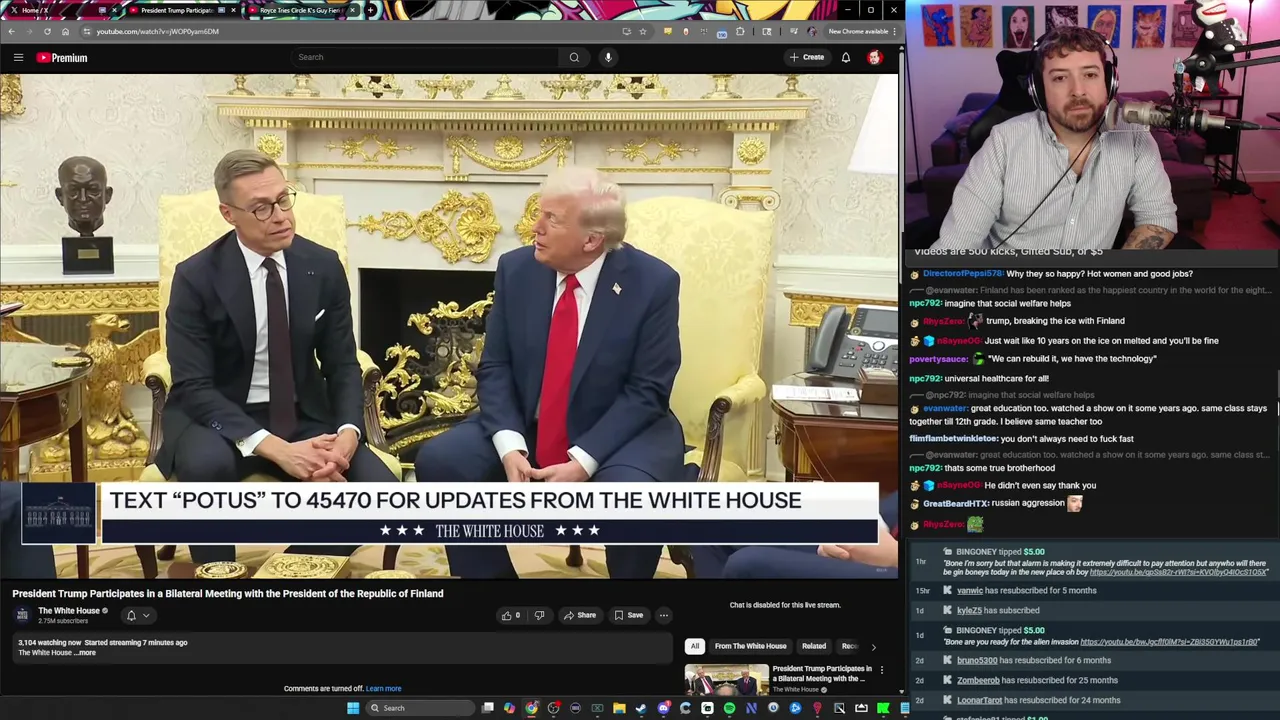Open the YouTube guide hamburger menu

tap(18, 58)
